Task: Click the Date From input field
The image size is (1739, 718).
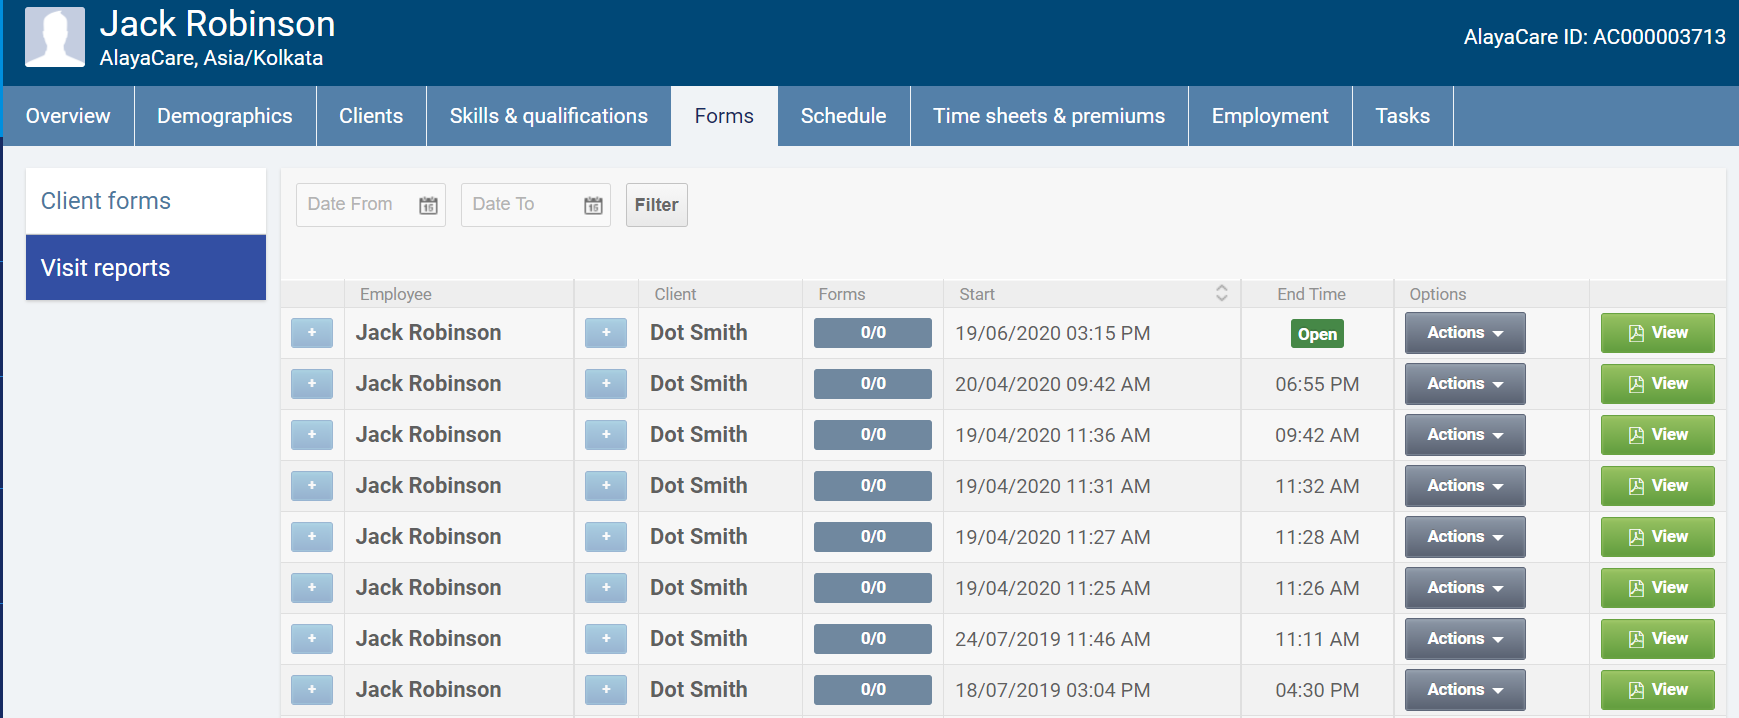Action: (355, 205)
